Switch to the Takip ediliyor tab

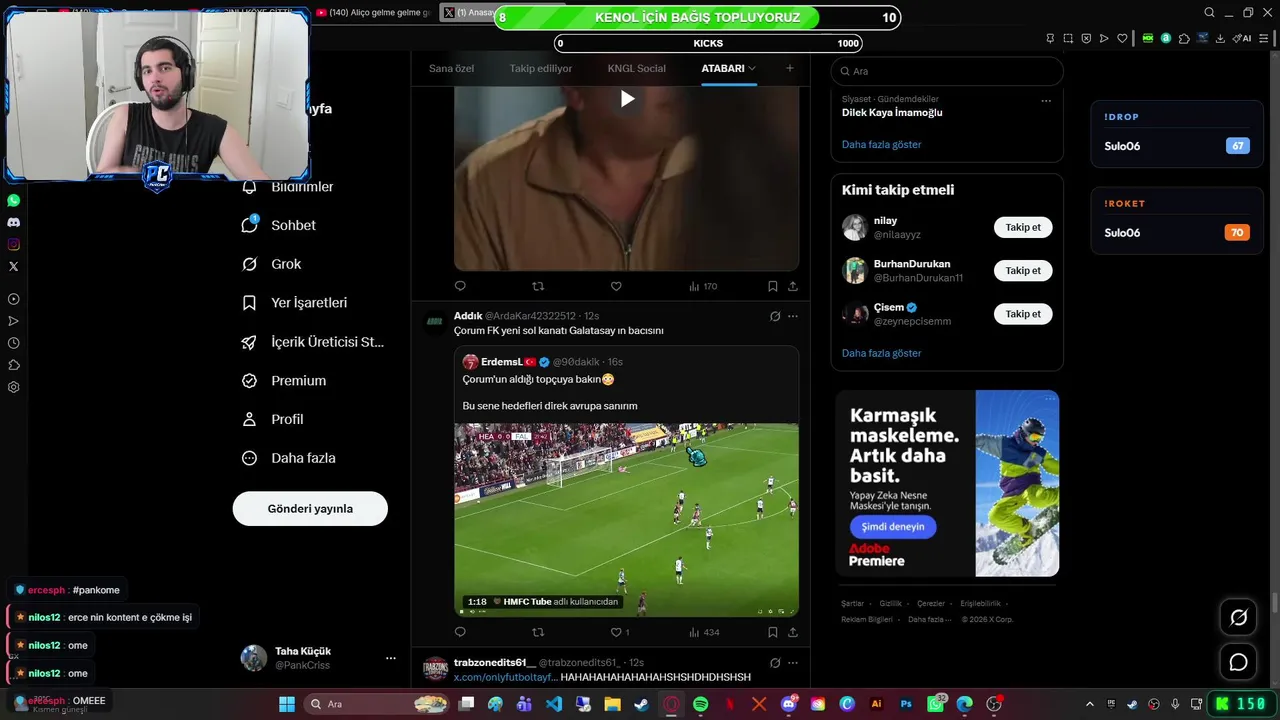coord(541,68)
